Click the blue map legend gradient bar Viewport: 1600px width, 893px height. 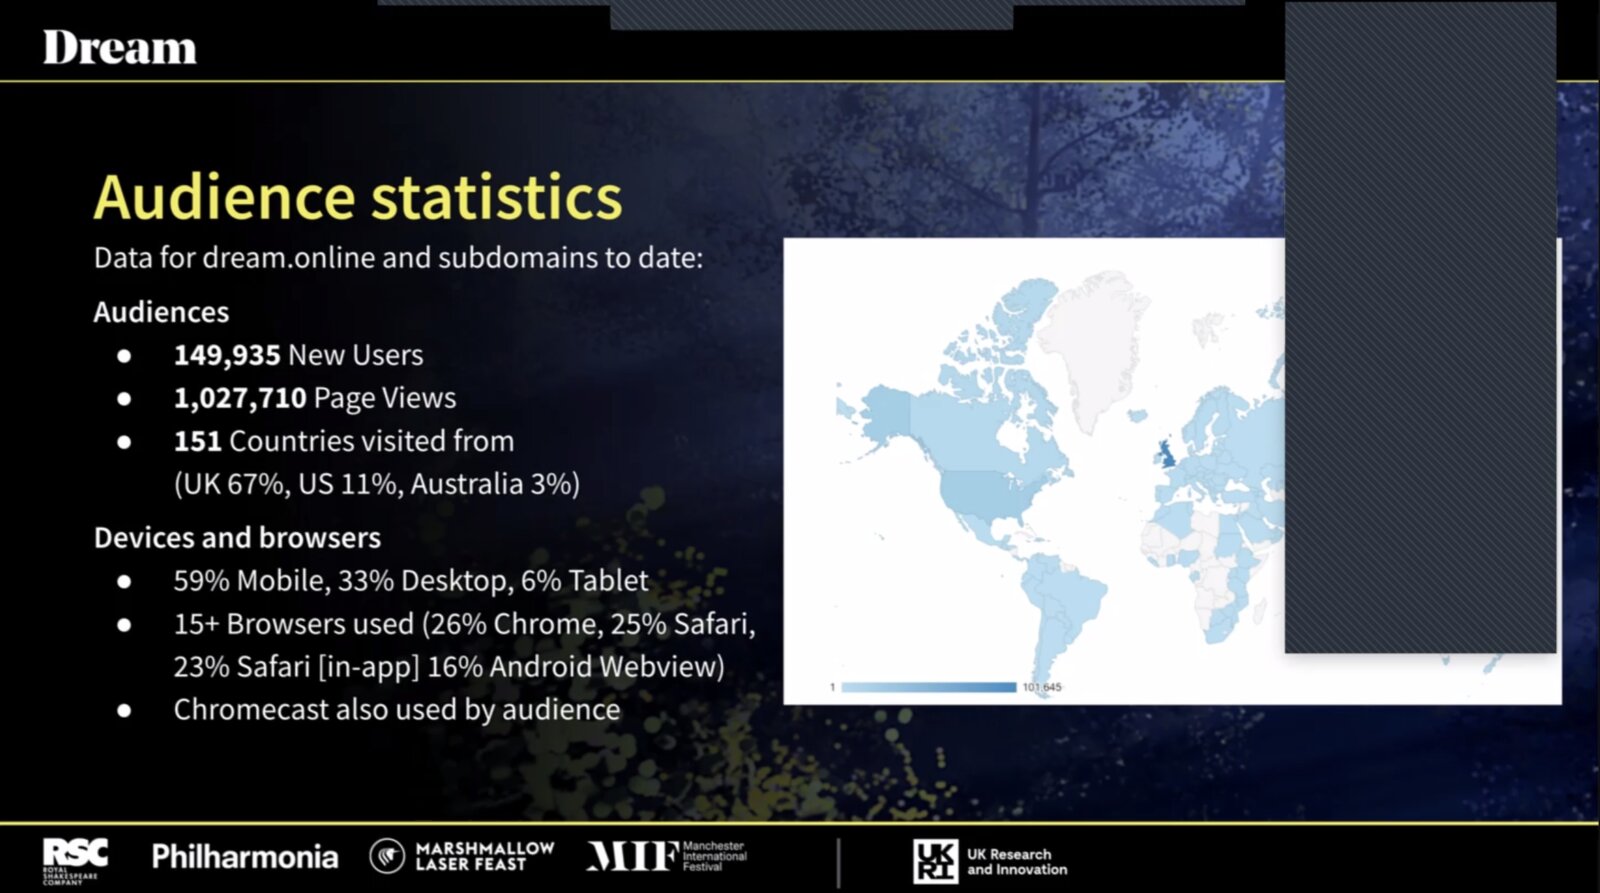click(x=929, y=687)
